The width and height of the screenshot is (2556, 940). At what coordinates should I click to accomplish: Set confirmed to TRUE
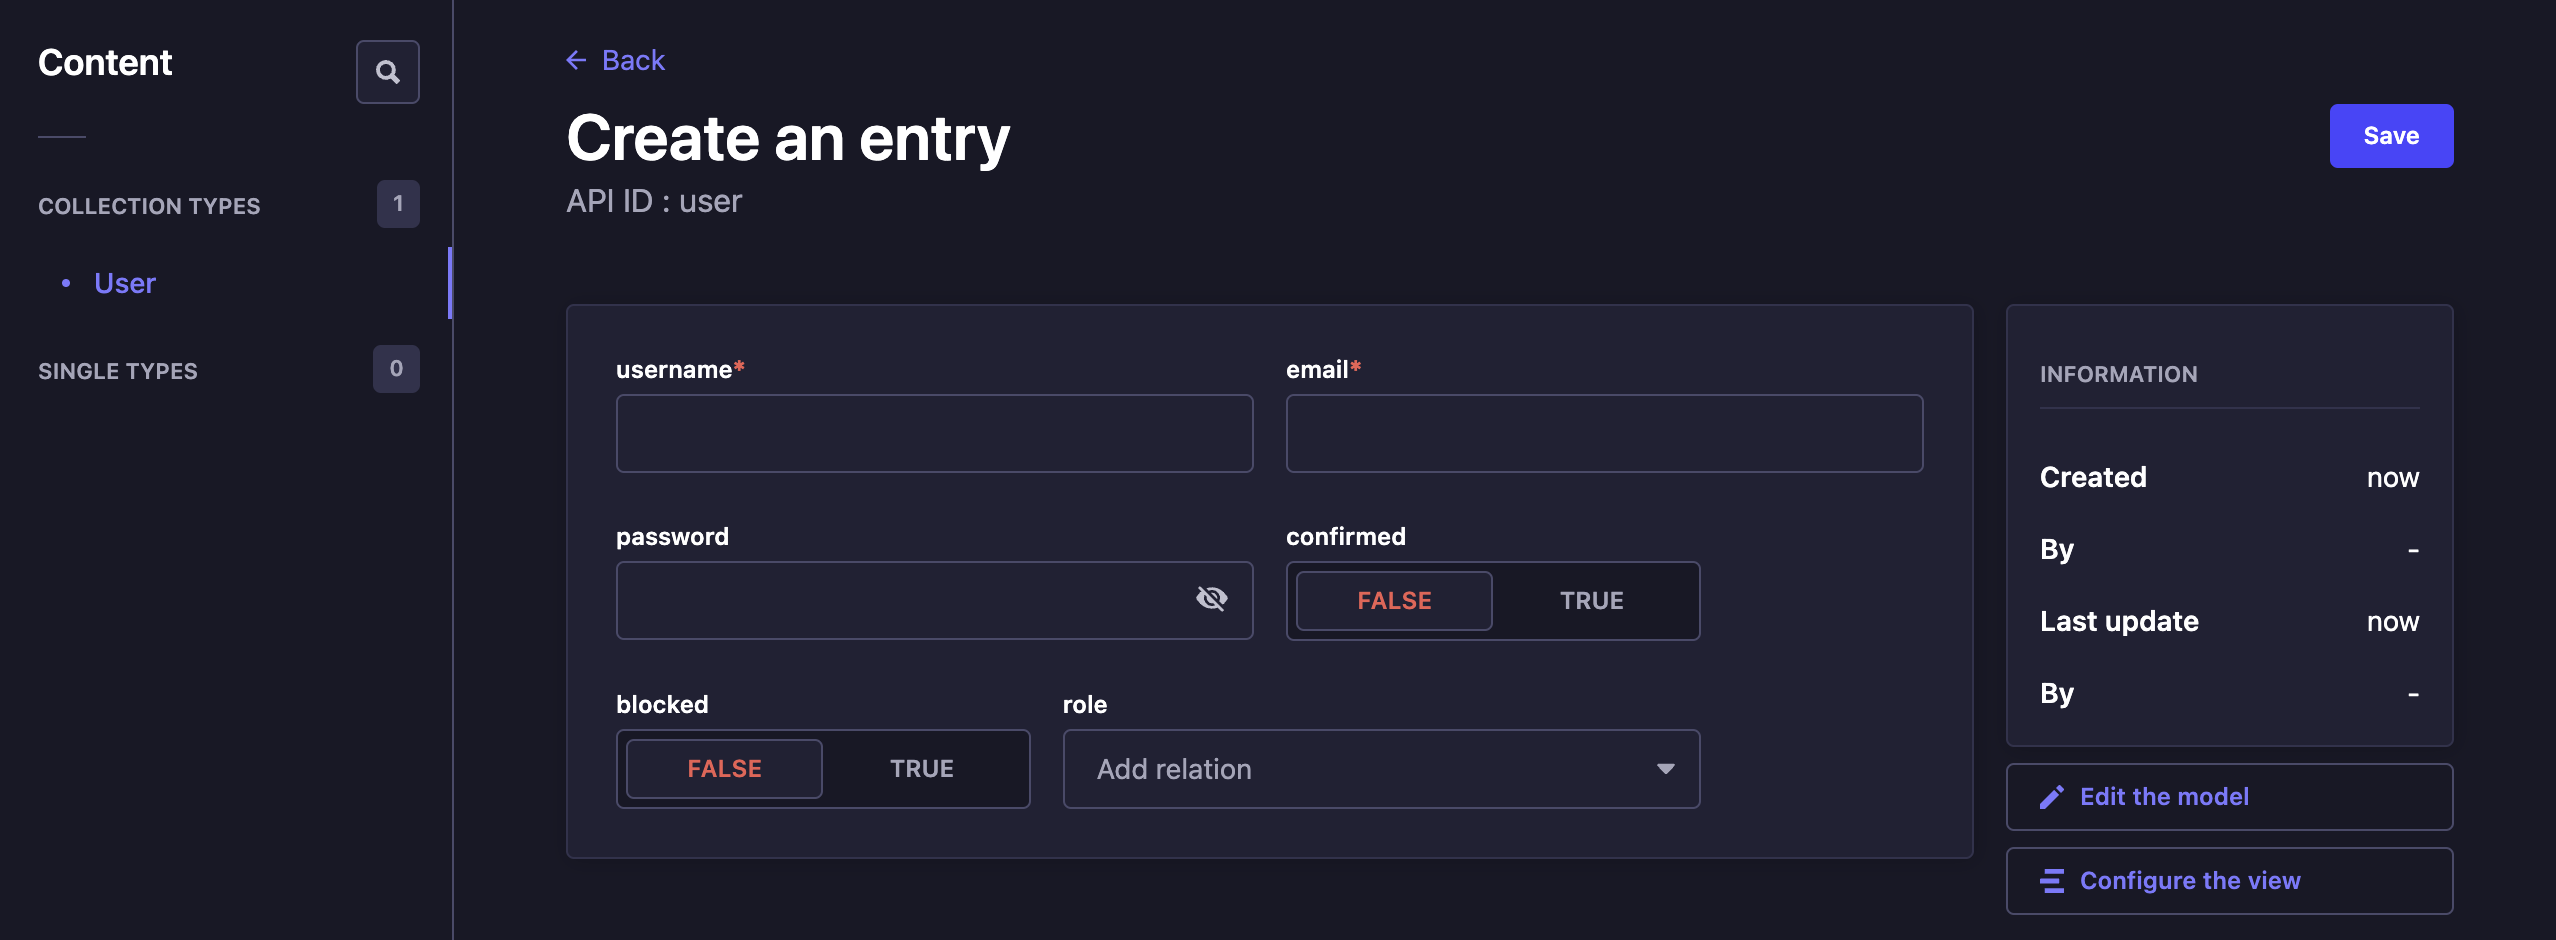tap(1590, 600)
